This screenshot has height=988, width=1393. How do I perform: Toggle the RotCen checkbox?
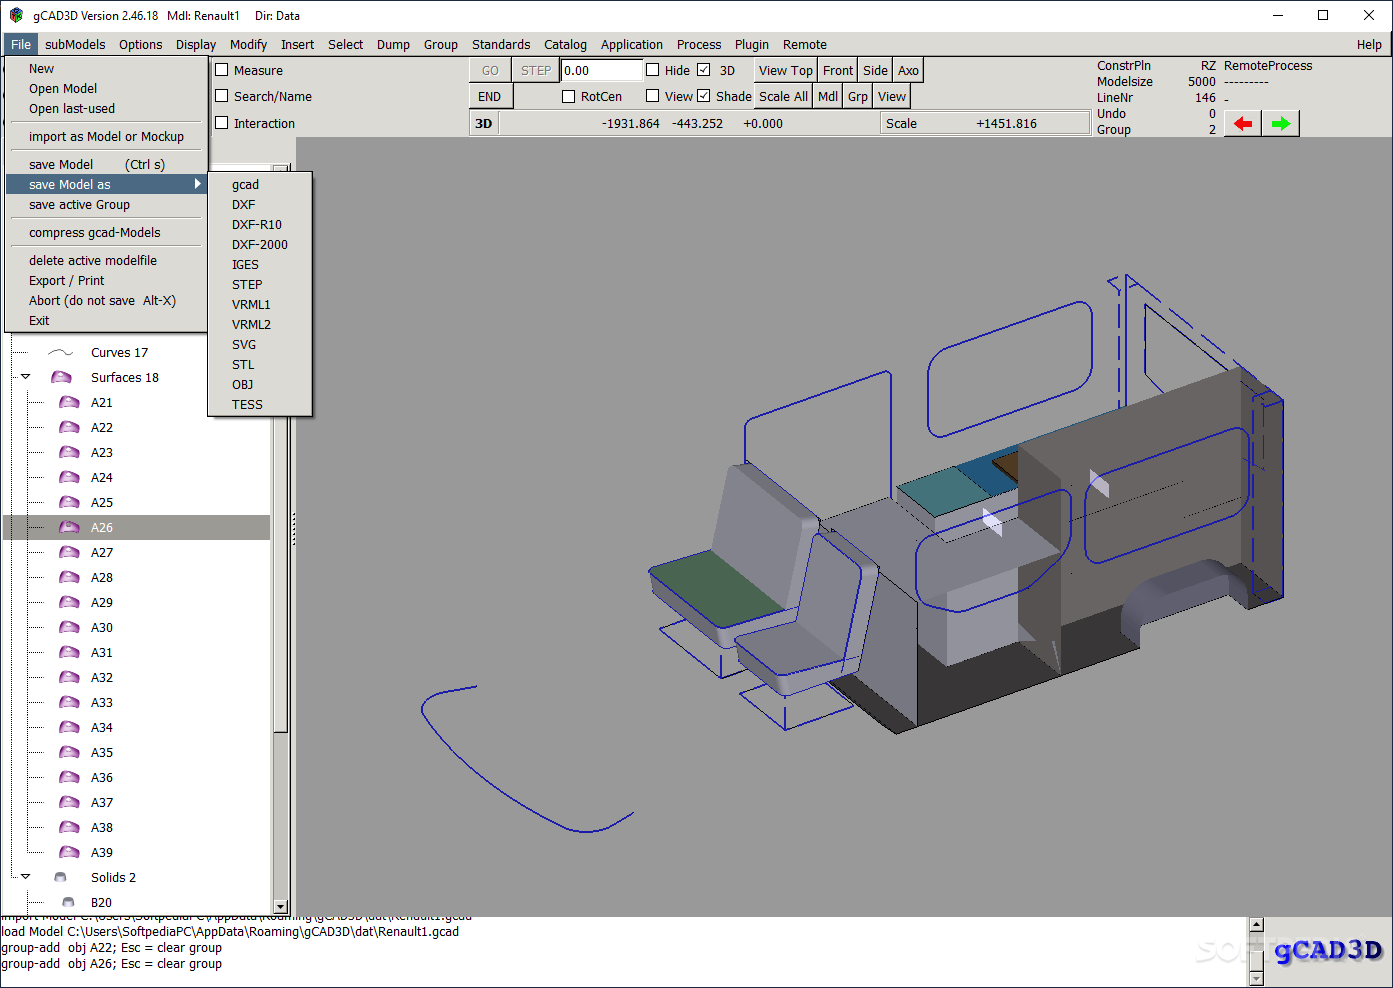569,97
